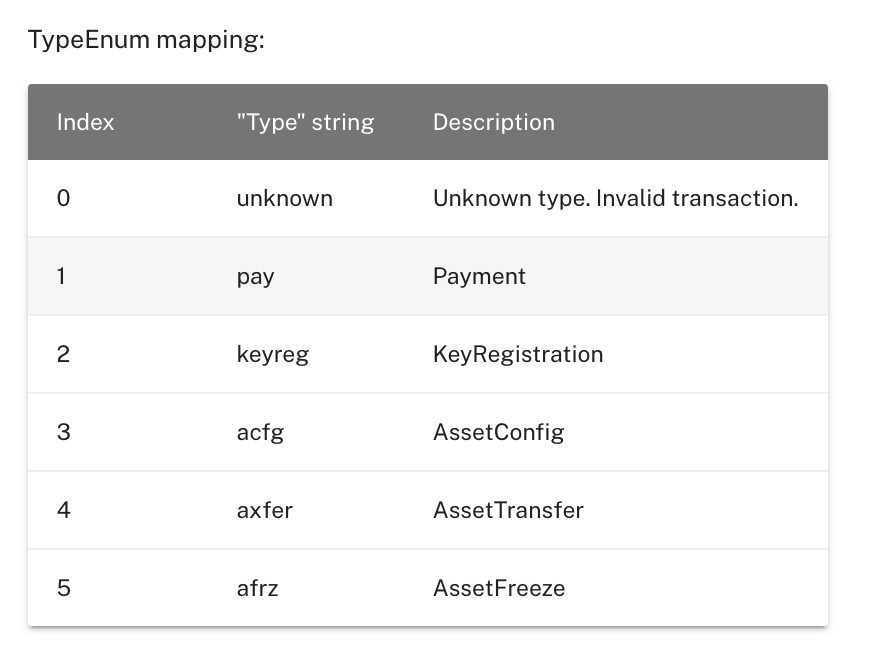
Task: Click index 2 cell in table
Action: [64, 354]
